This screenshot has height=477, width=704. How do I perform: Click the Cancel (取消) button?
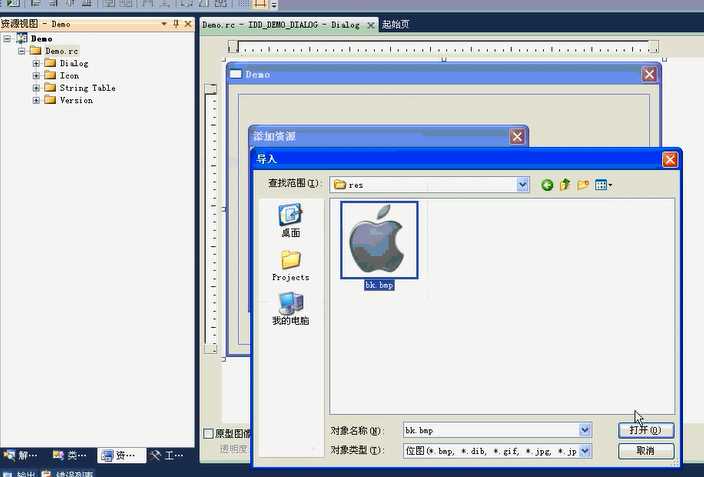646,450
